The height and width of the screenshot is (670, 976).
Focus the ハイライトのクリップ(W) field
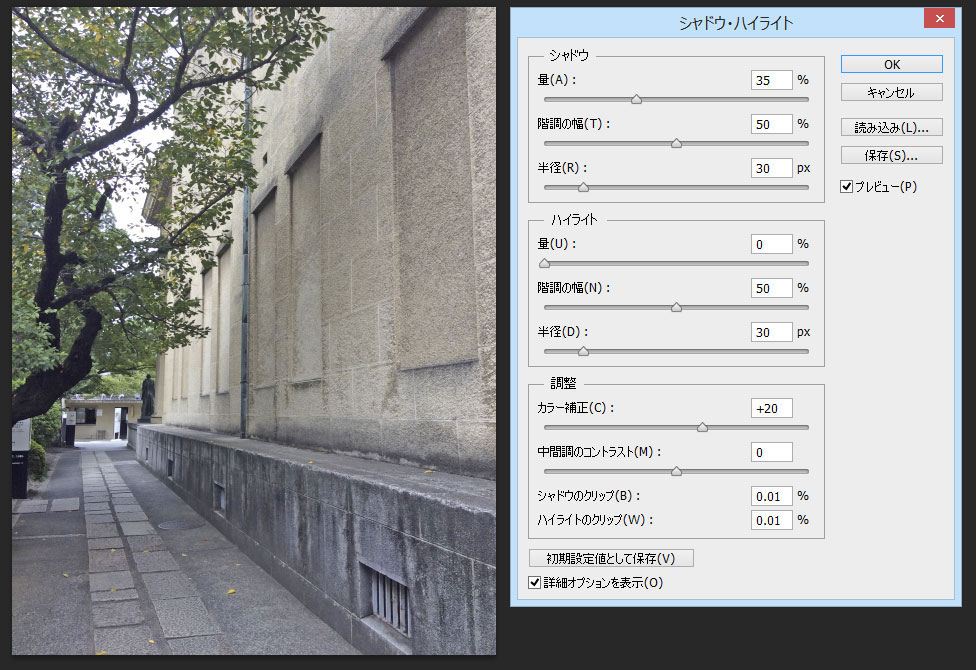coord(772,520)
